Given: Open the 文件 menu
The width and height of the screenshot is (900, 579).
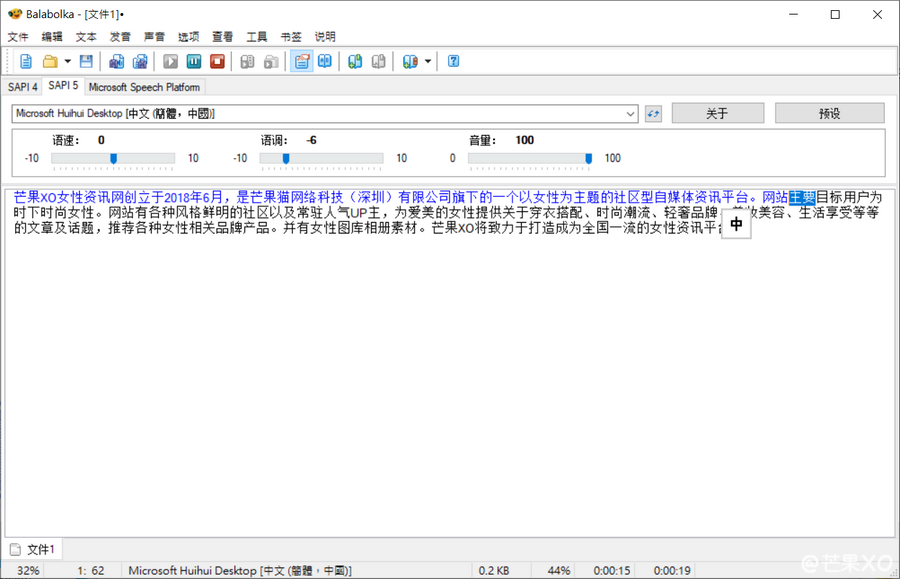Looking at the screenshot, I should click(x=18, y=37).
